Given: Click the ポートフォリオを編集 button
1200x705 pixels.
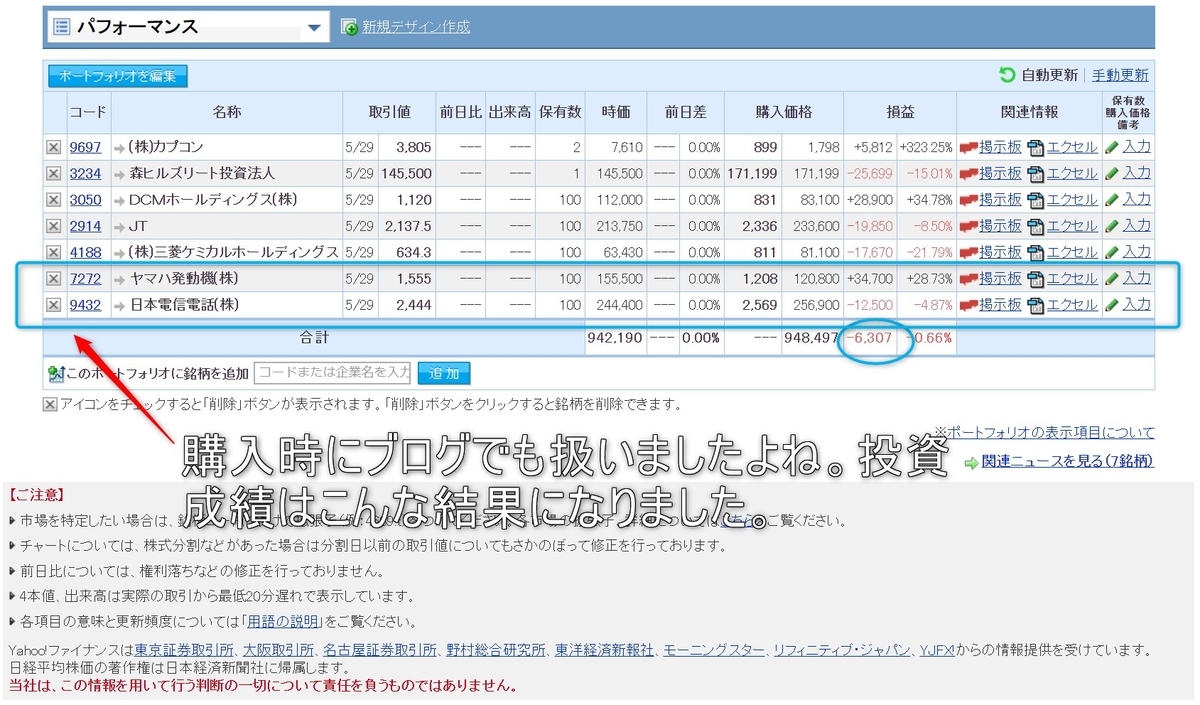Looking at the screenshot, I should 117,76.
